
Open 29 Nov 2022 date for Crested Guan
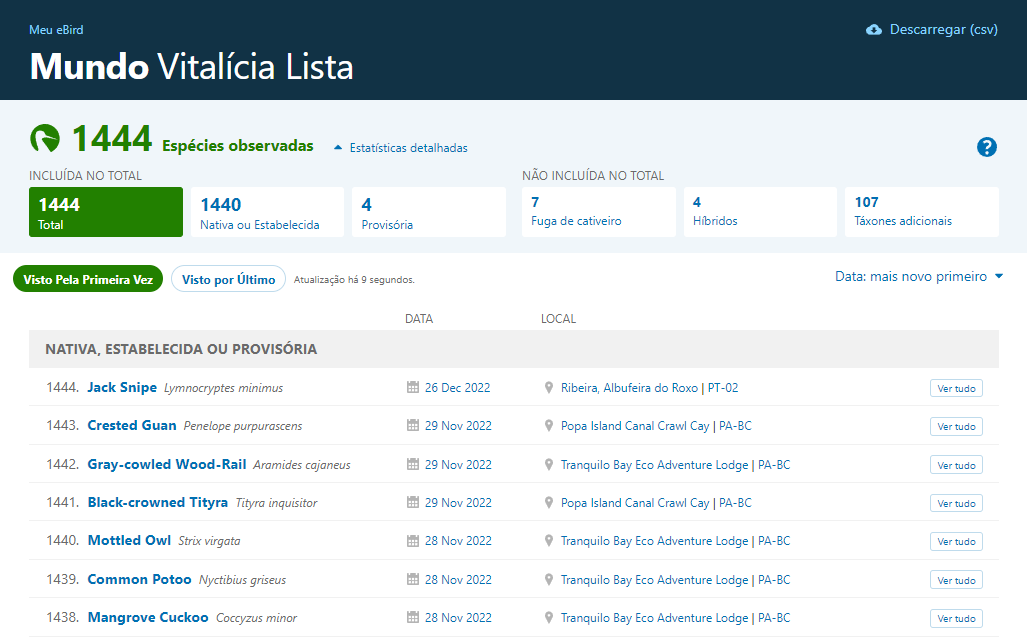(x=458, y=425)
